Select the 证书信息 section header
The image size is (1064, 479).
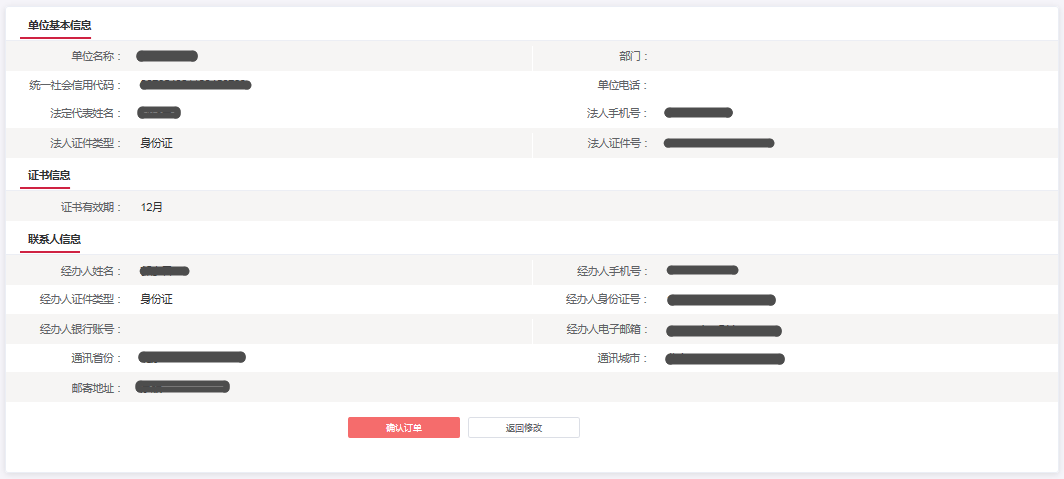tap(49, 175)
